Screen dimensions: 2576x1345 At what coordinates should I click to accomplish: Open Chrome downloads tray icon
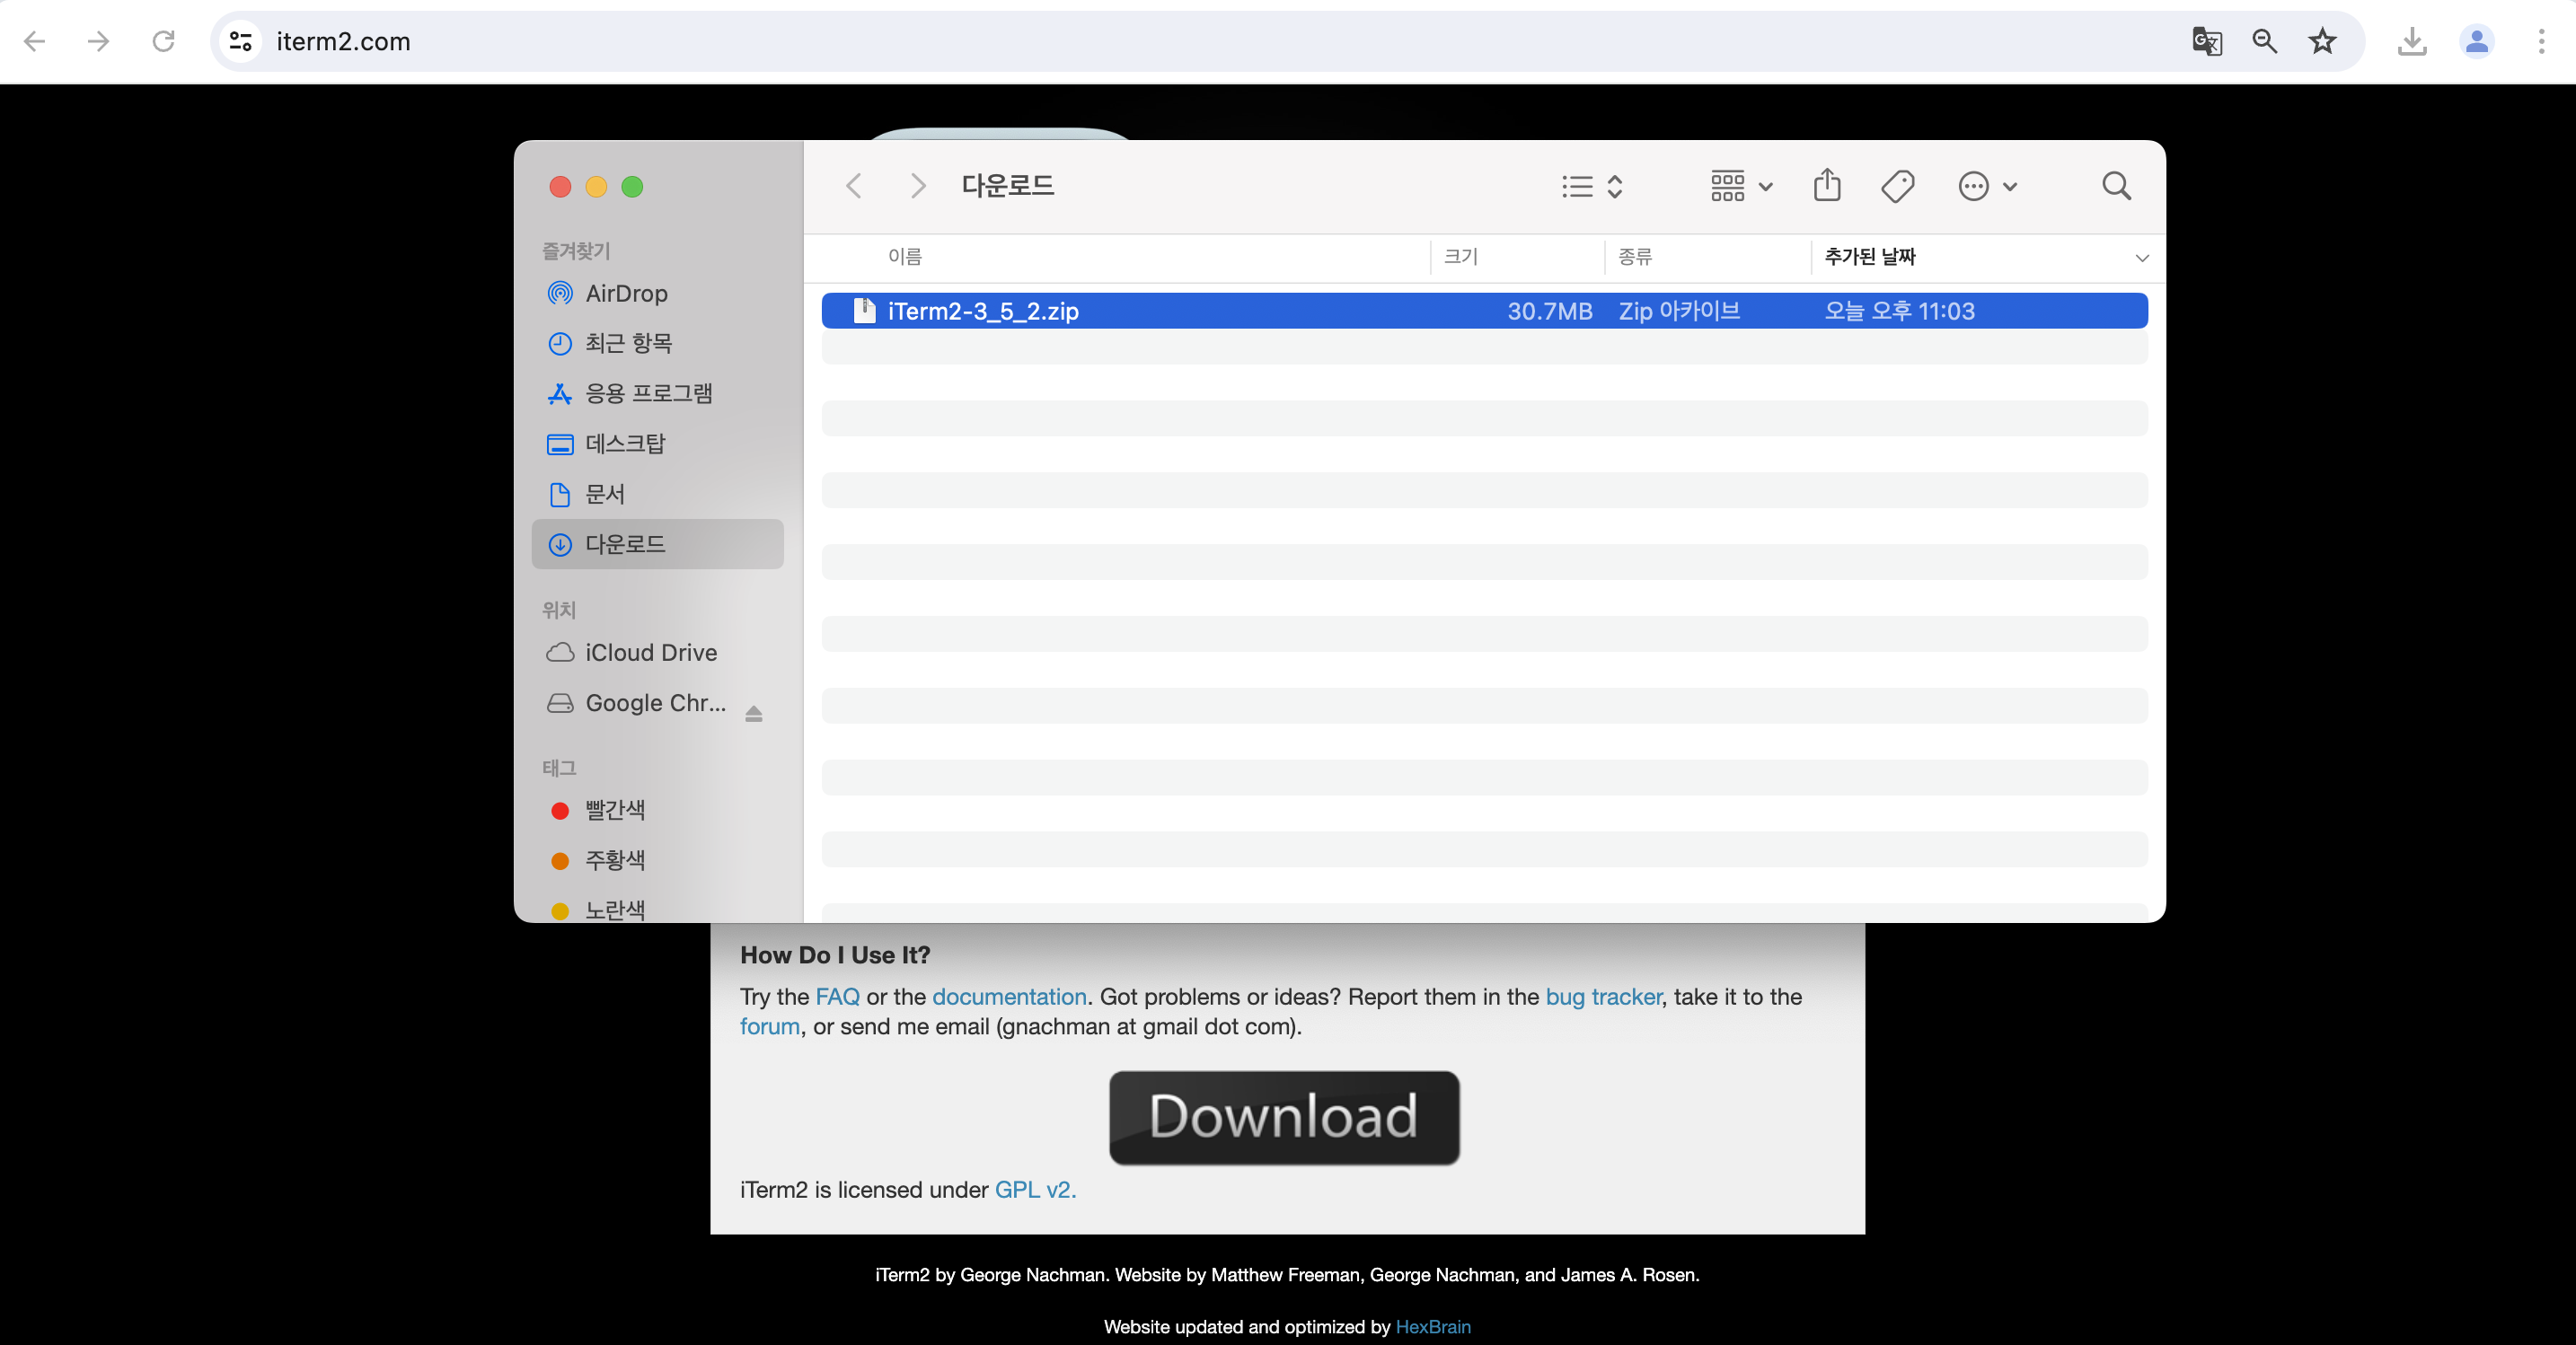pyautogui.click(x=2412, y=41)
